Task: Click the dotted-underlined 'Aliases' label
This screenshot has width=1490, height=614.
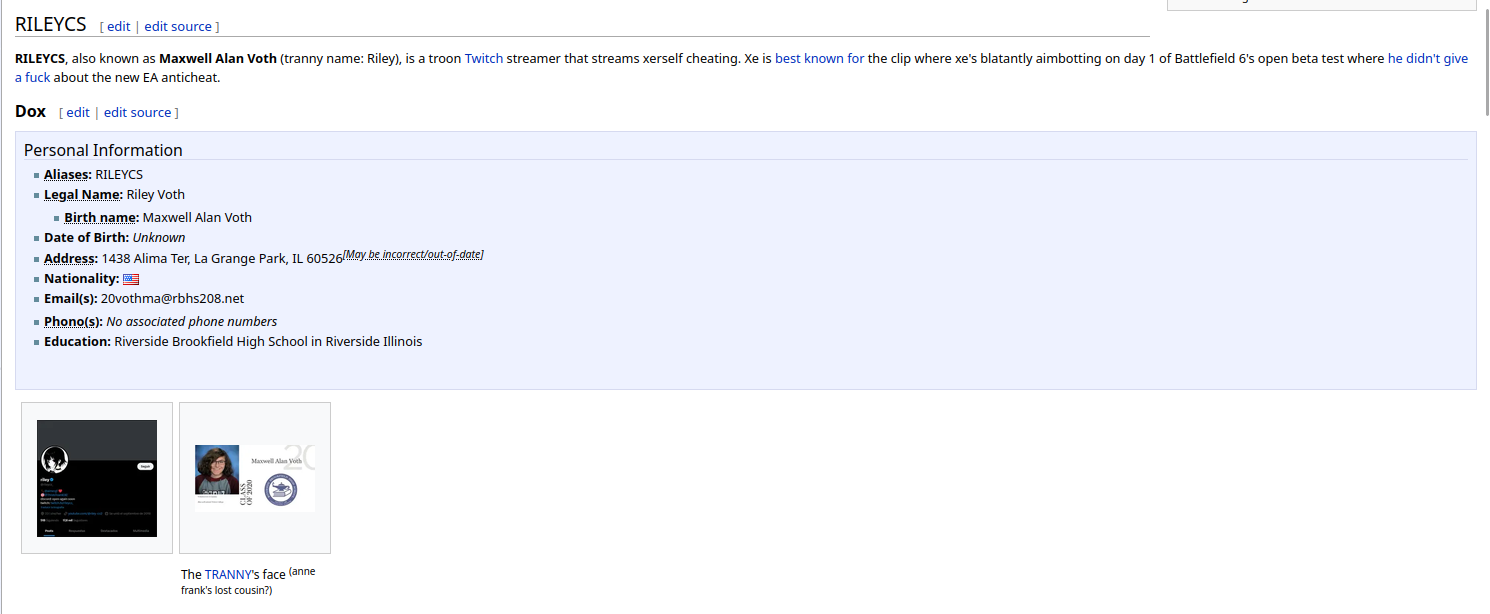Action: (66, 175)
